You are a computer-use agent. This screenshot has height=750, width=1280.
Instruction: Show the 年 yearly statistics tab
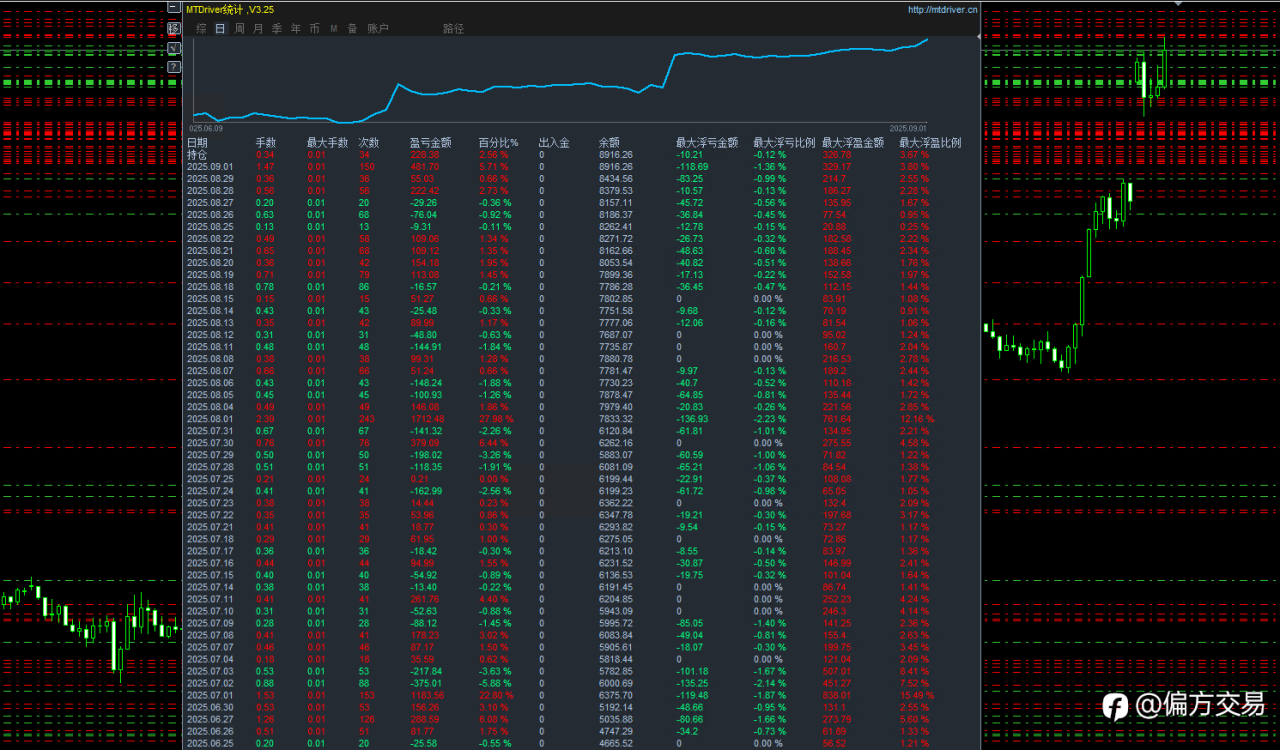(296, 29)
